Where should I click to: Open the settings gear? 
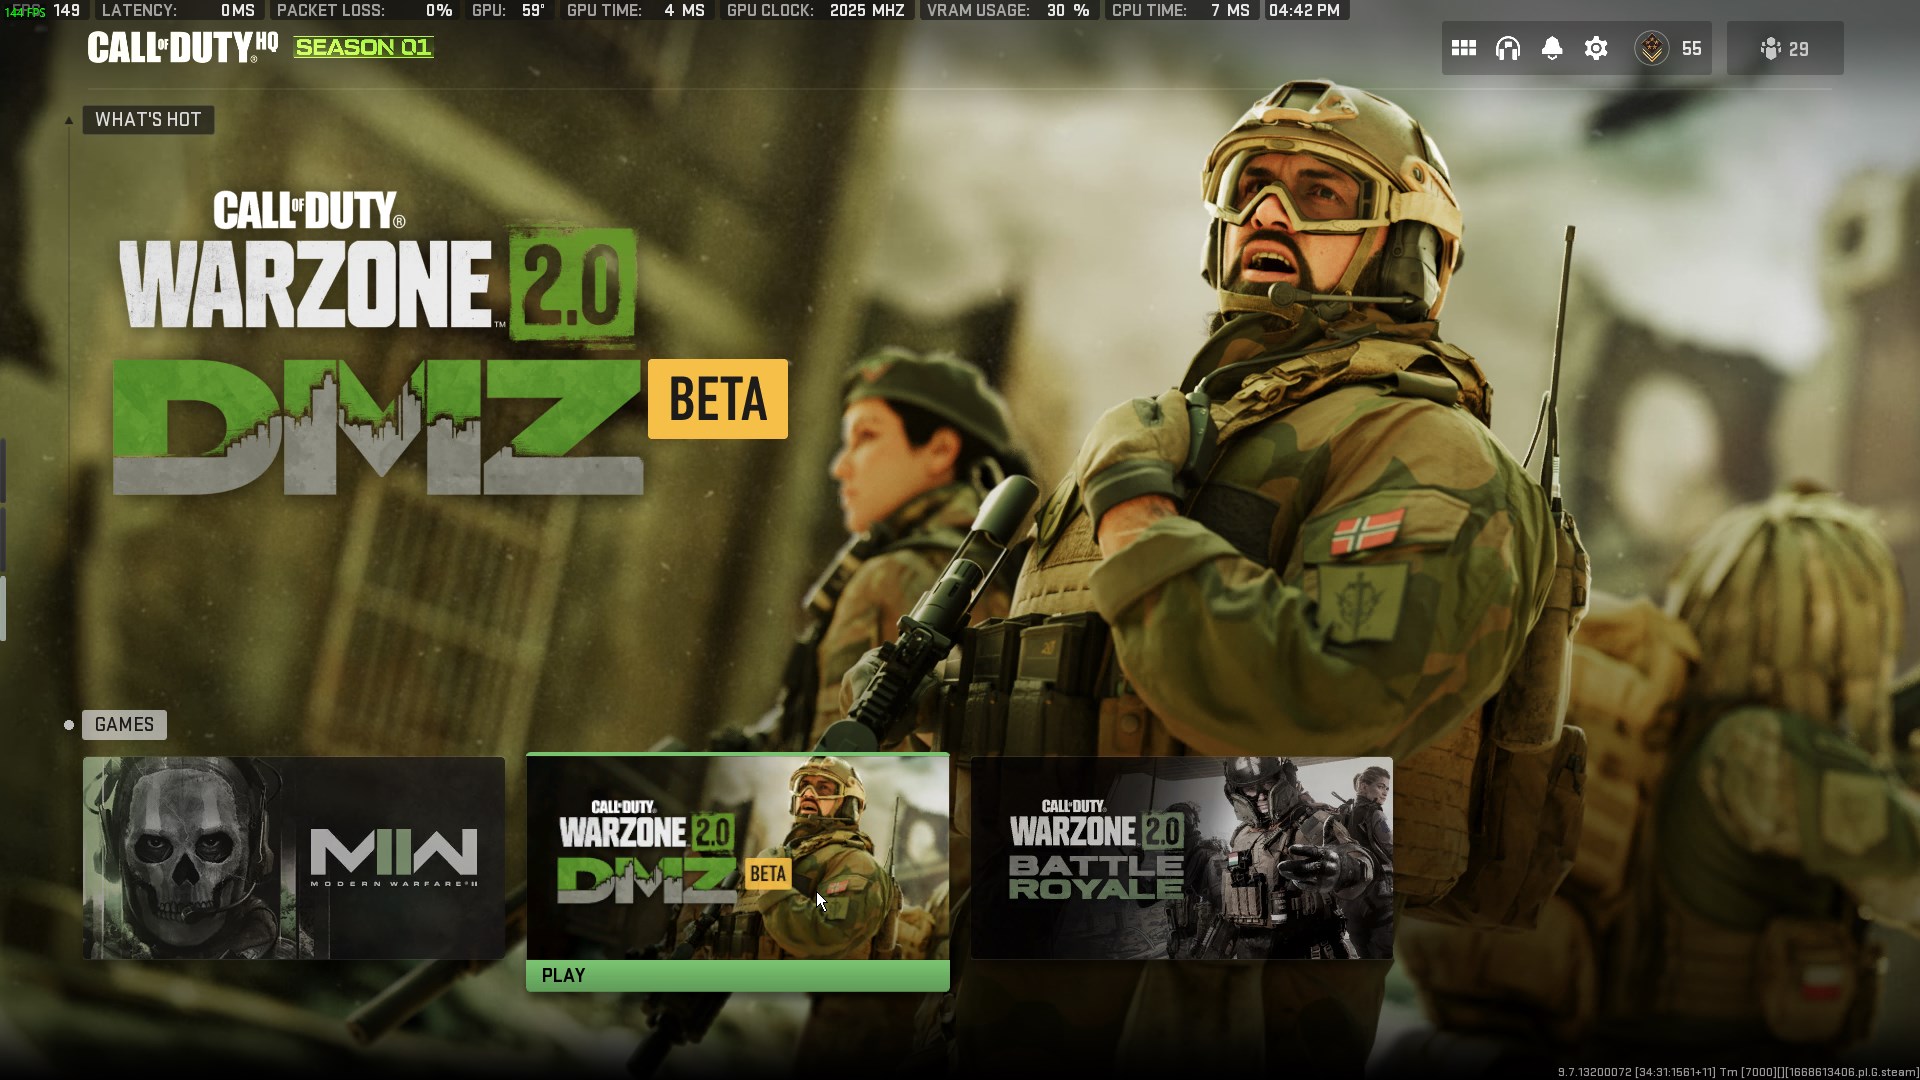(1596, 48)
